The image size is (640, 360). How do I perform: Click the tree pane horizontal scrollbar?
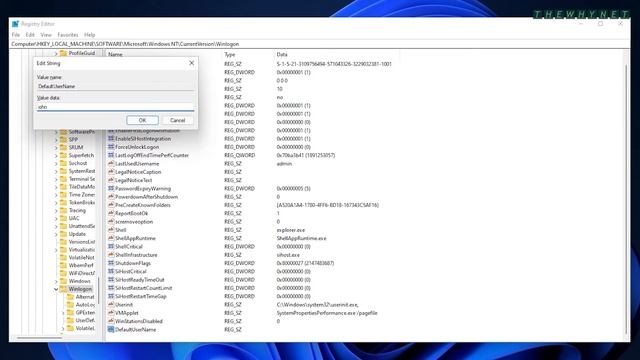point(39,338)
